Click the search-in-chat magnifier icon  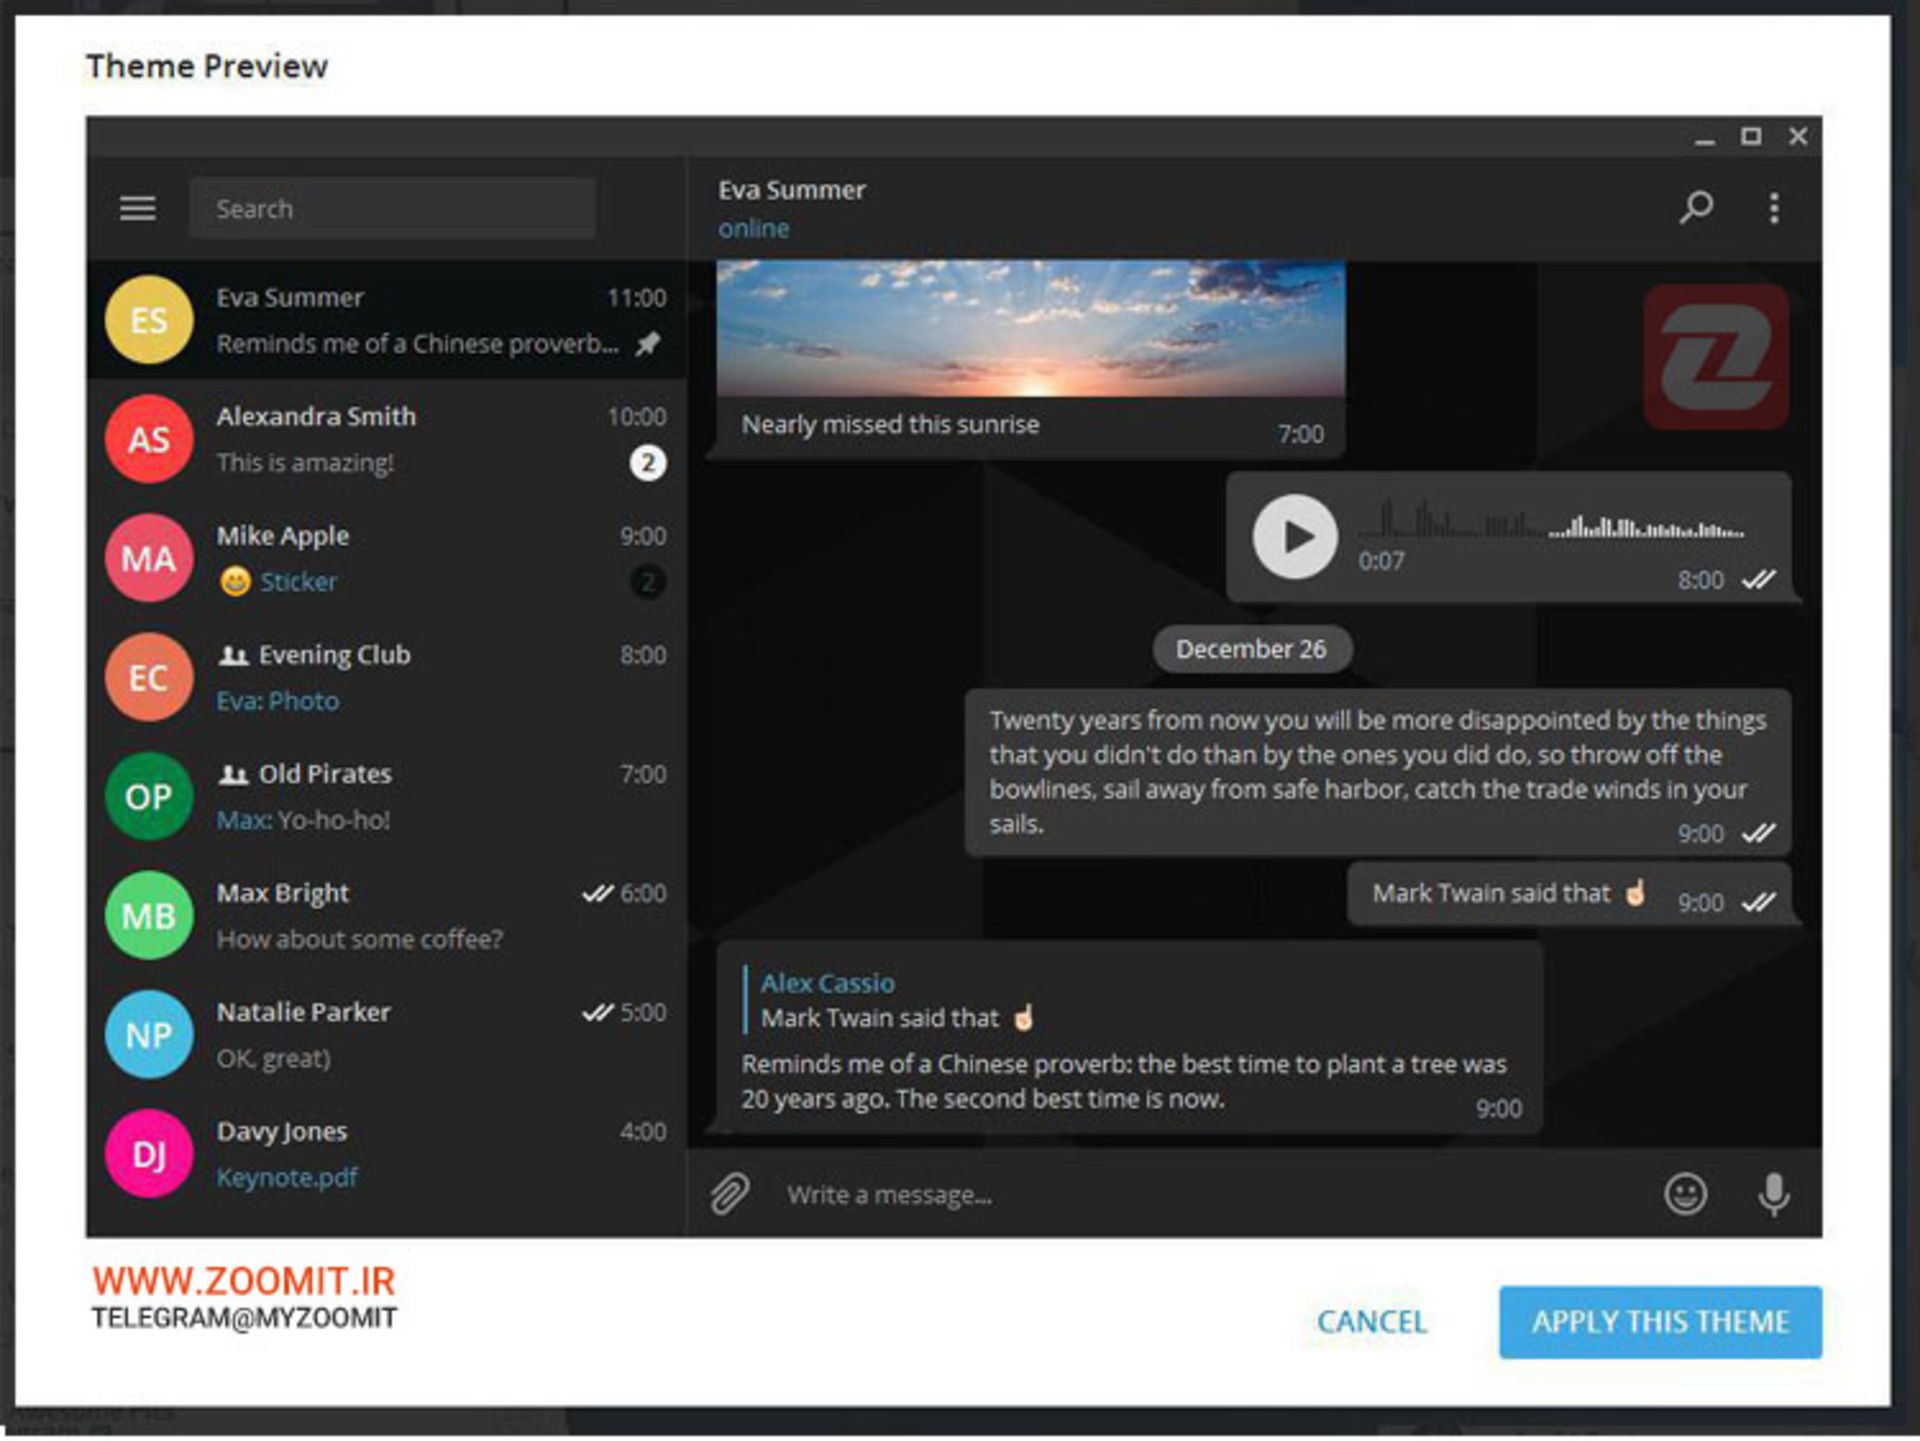(1695, 207)
